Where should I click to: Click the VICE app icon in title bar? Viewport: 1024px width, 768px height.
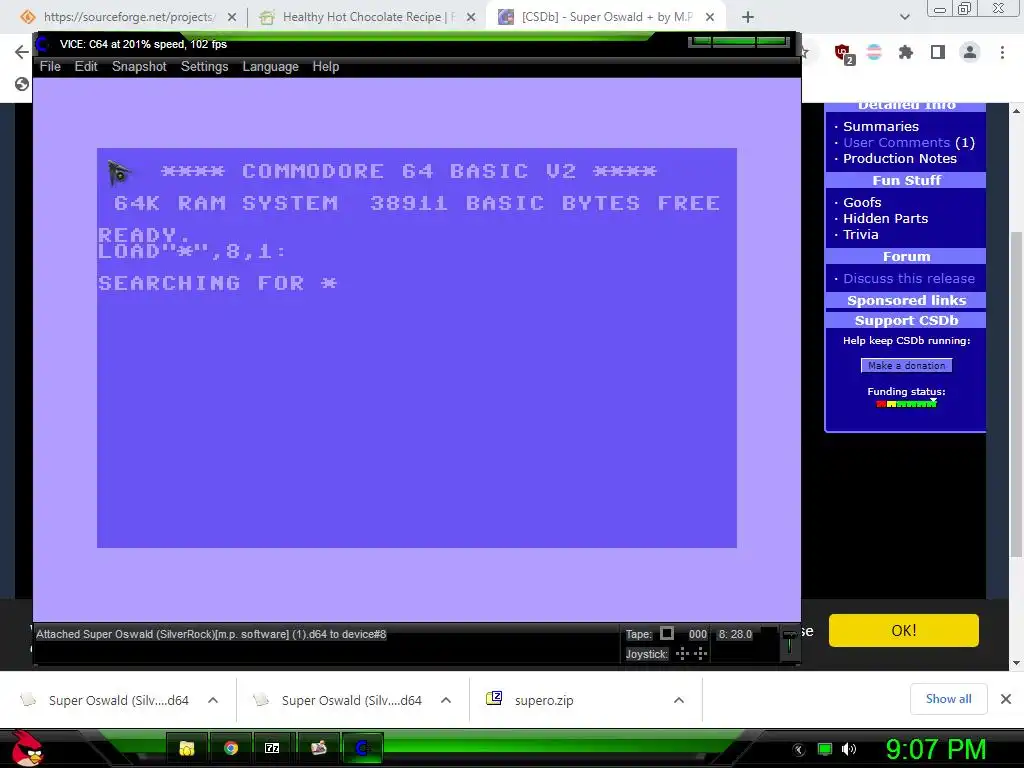(x=43, y=44)
